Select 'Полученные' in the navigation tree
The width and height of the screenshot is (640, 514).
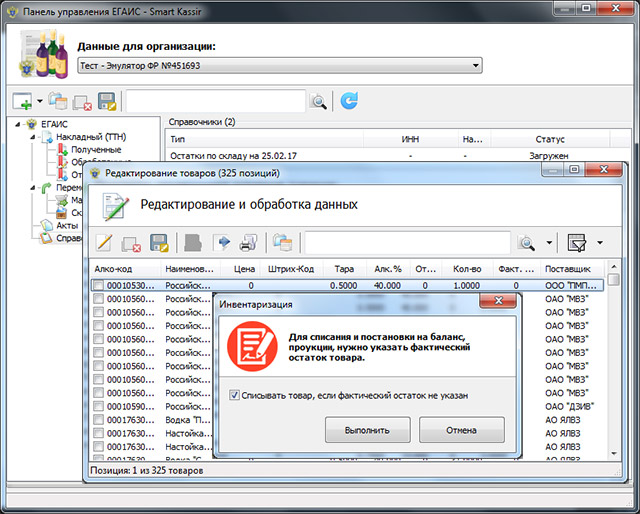tap(96, 149)
